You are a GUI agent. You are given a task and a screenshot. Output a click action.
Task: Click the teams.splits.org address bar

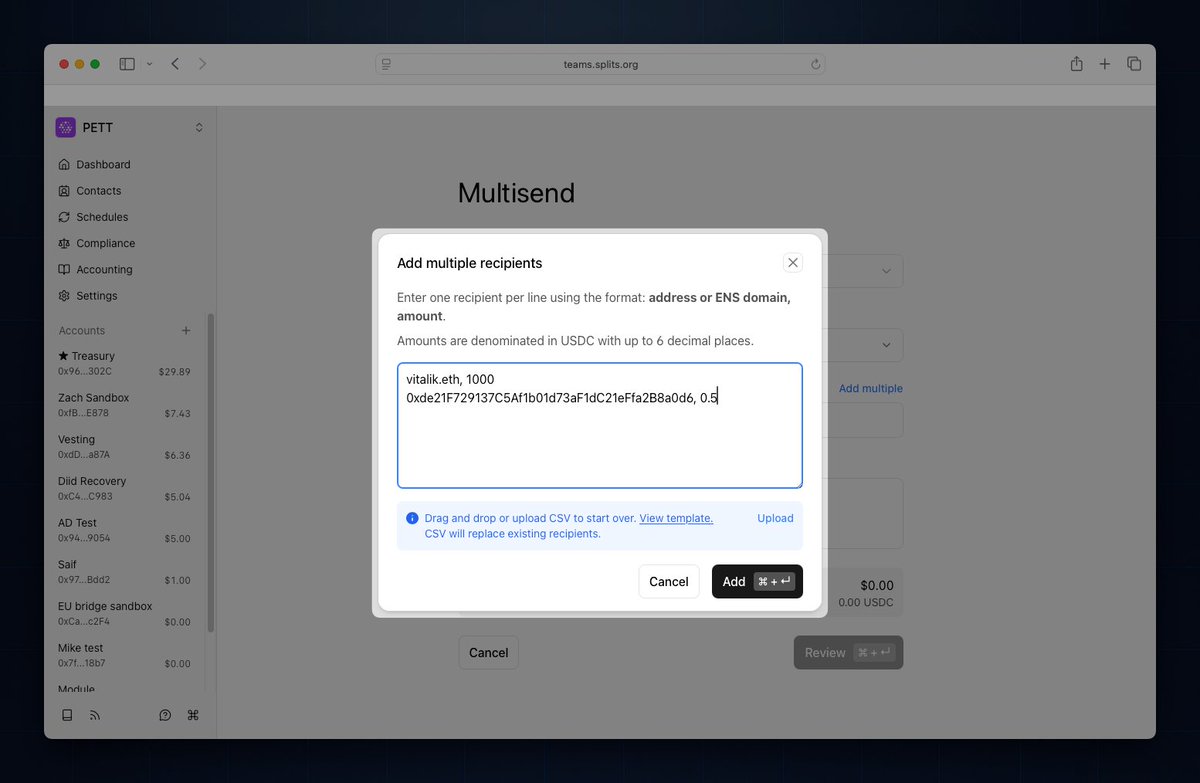click(600, 64)
